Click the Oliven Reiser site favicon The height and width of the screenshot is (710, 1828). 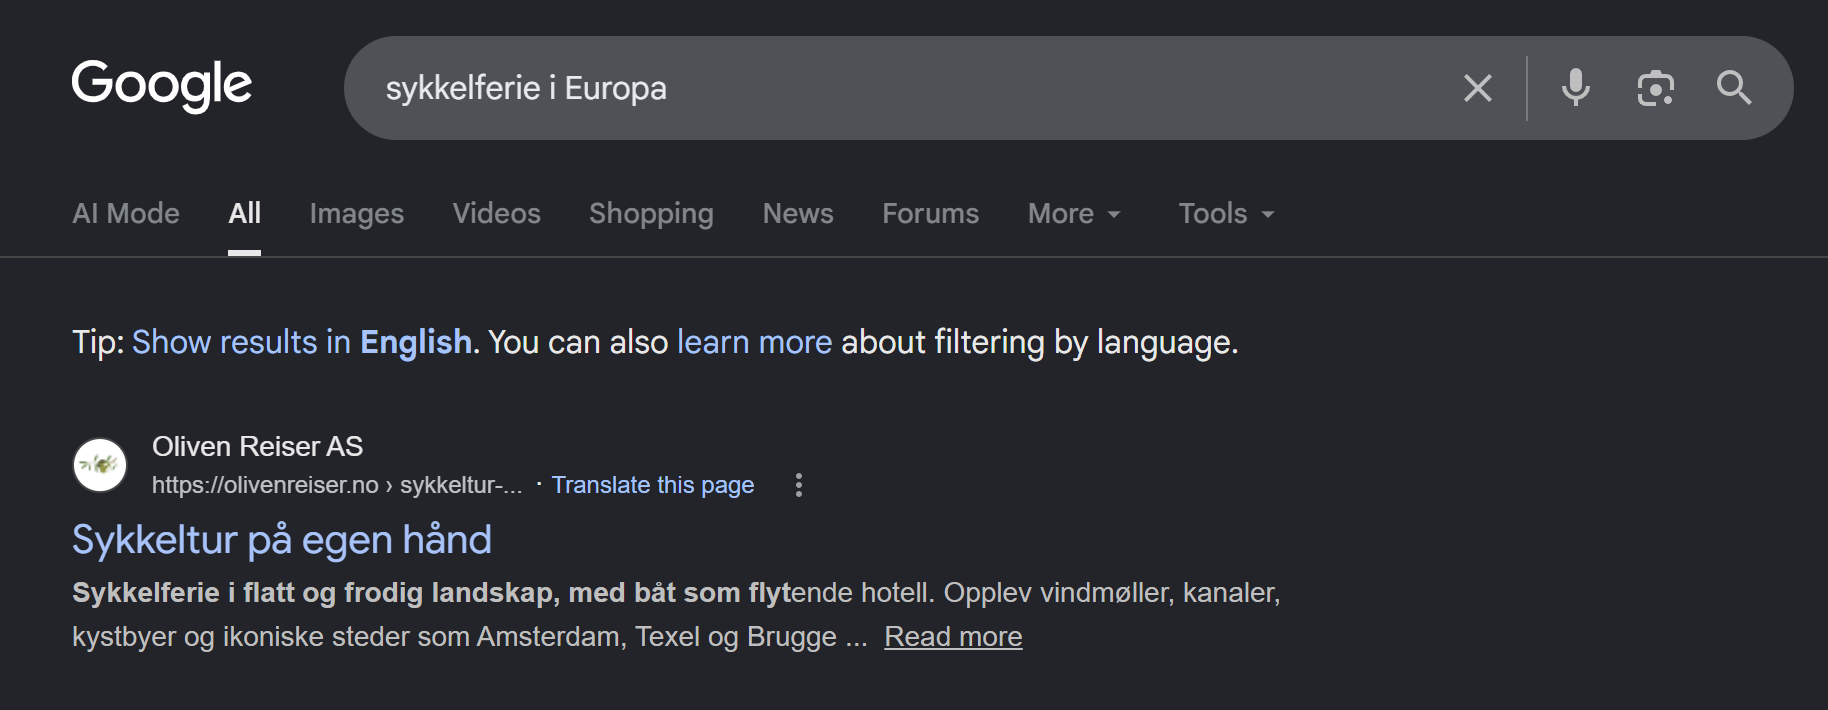point(100,465)
